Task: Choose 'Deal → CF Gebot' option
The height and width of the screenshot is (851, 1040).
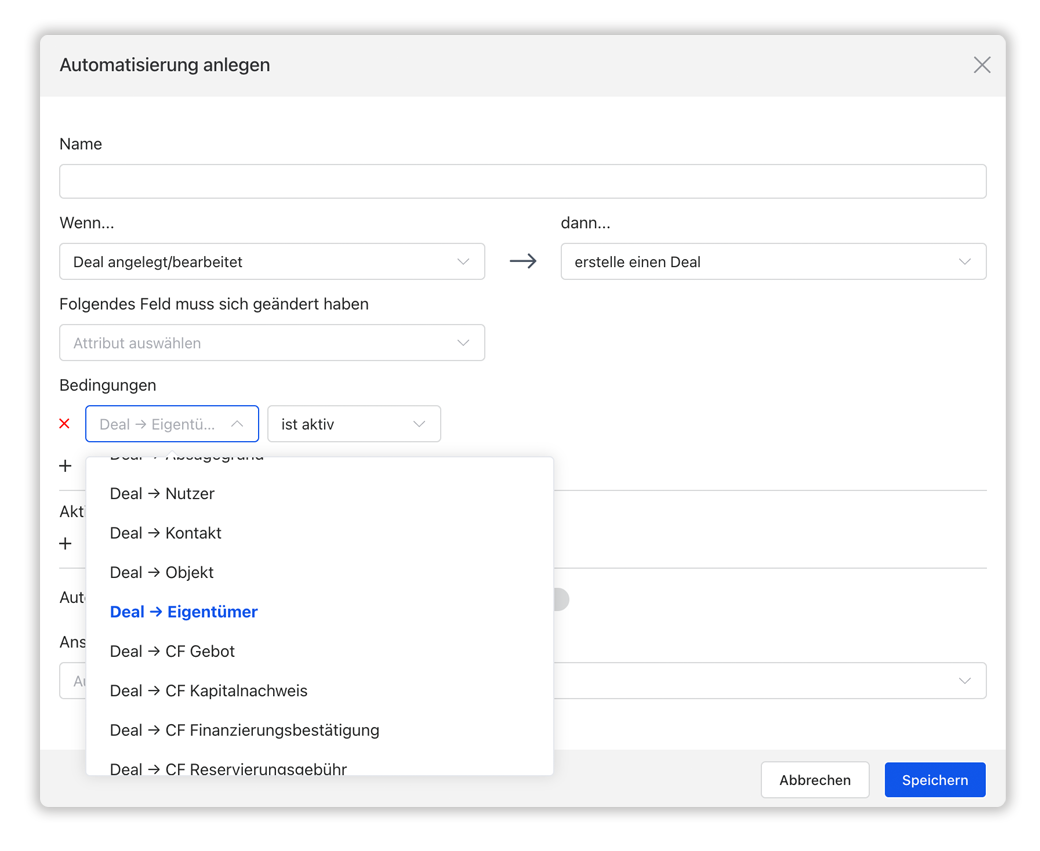Action: click(x=173, y=652)
